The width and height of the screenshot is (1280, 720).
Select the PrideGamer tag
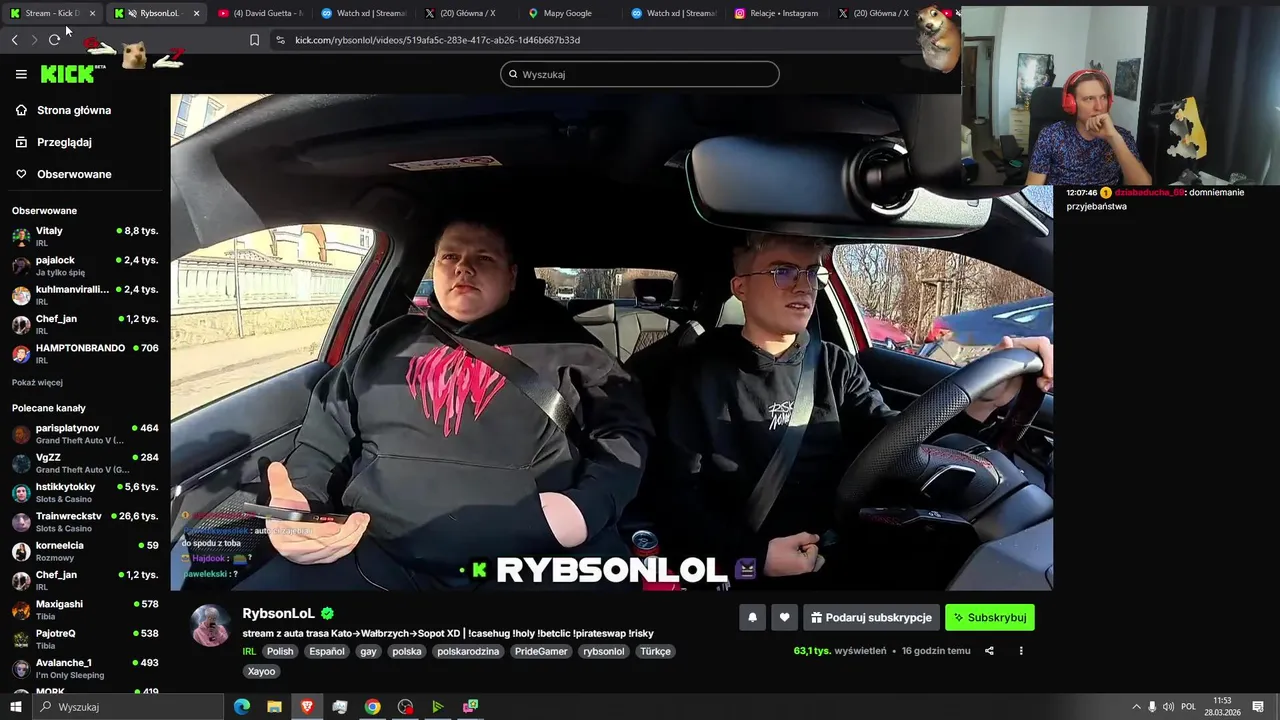point(541,651)
